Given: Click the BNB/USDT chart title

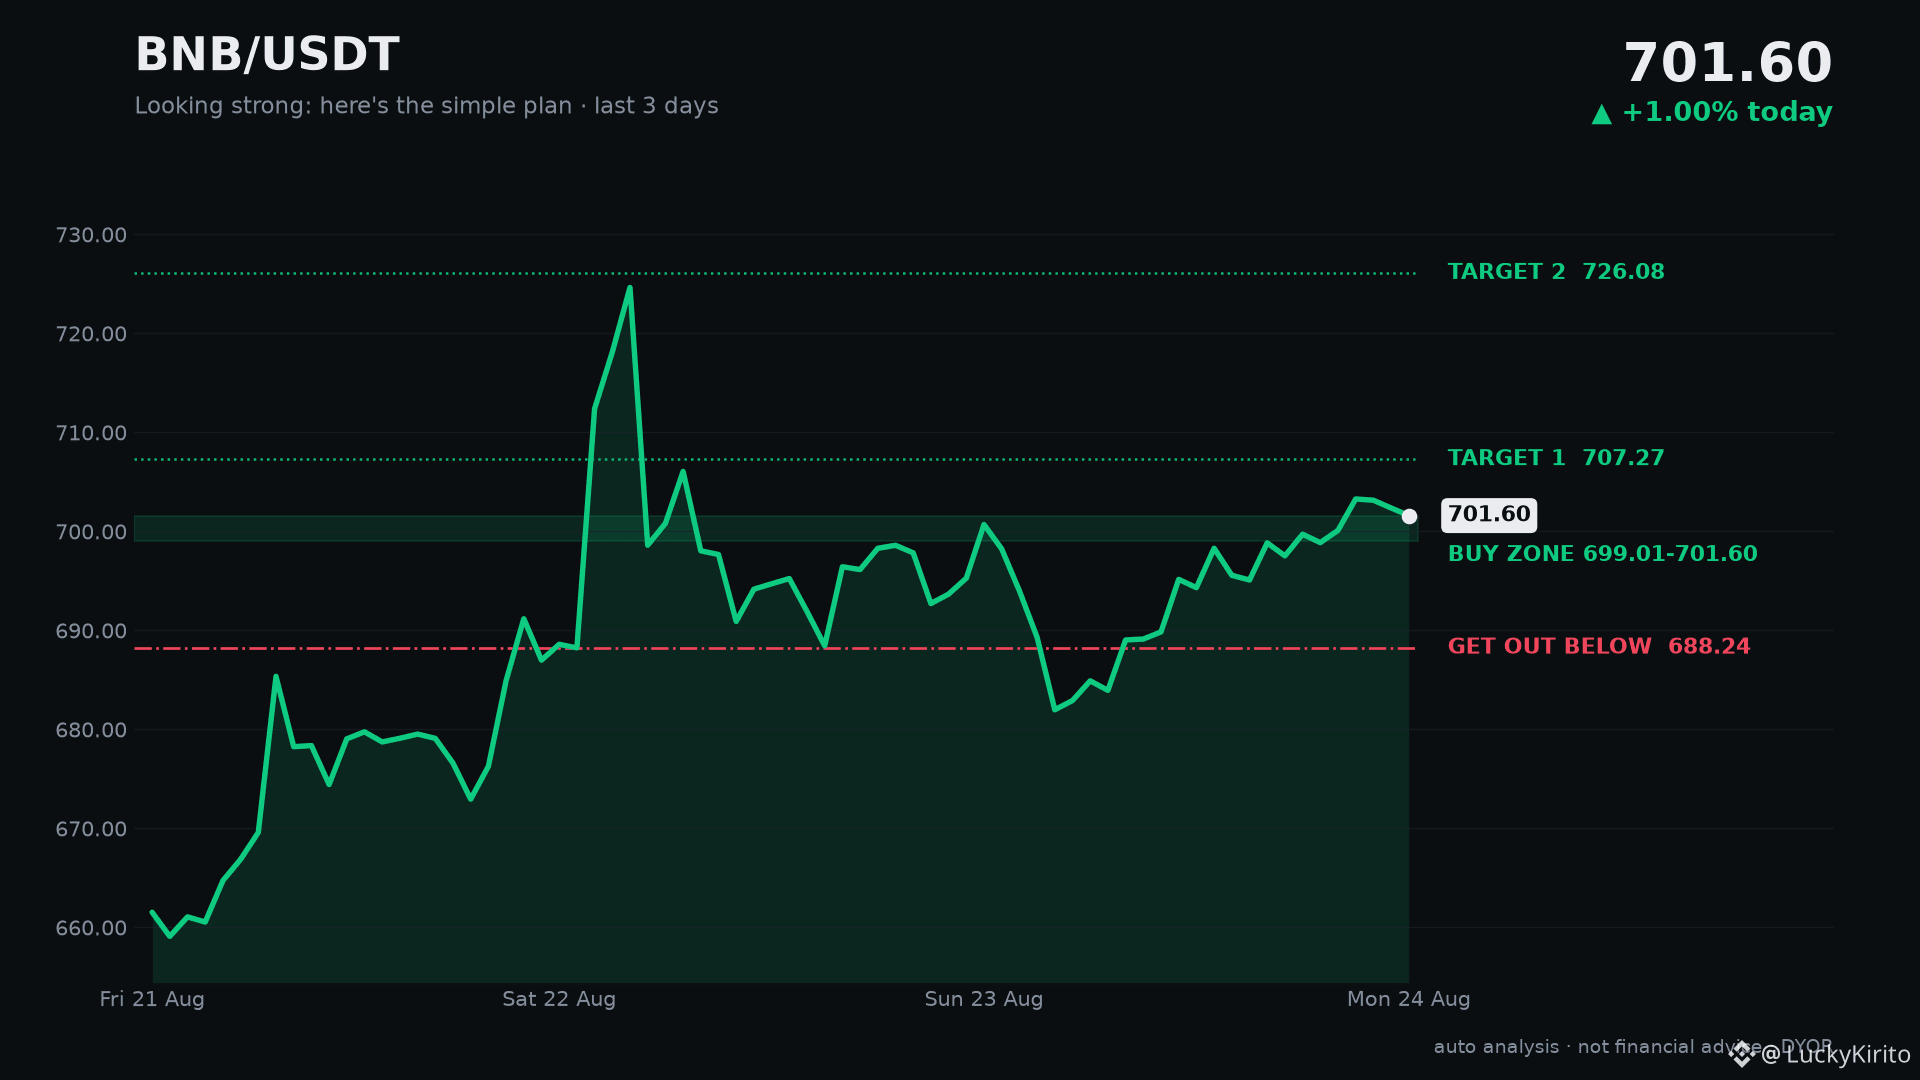Looking at the screenshot, I should click(267, 55).
